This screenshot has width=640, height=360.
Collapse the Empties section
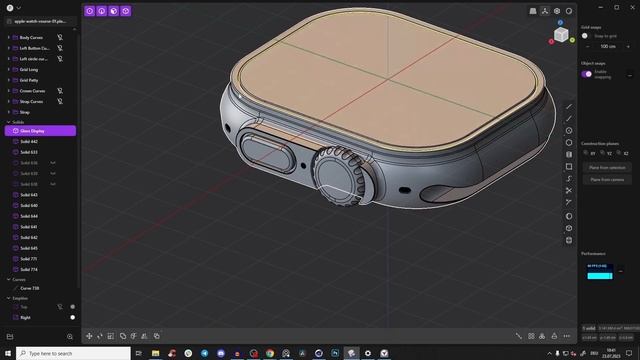coord(9,298)
